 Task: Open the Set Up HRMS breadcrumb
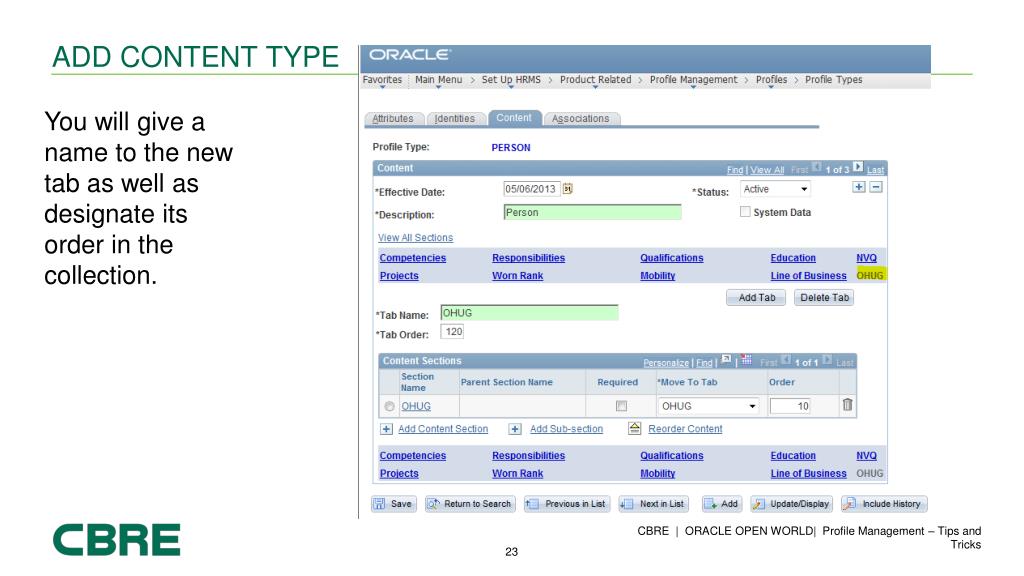coord(511,80)
